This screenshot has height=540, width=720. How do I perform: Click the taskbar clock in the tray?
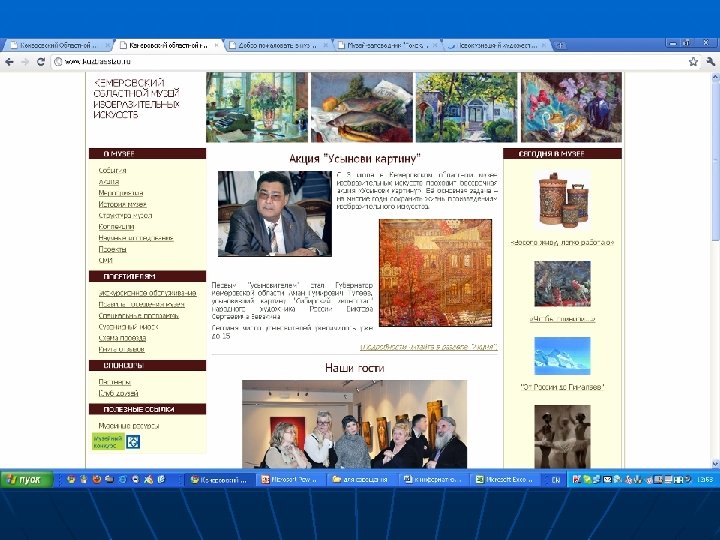pyautogui.click(x=705, y=480)
